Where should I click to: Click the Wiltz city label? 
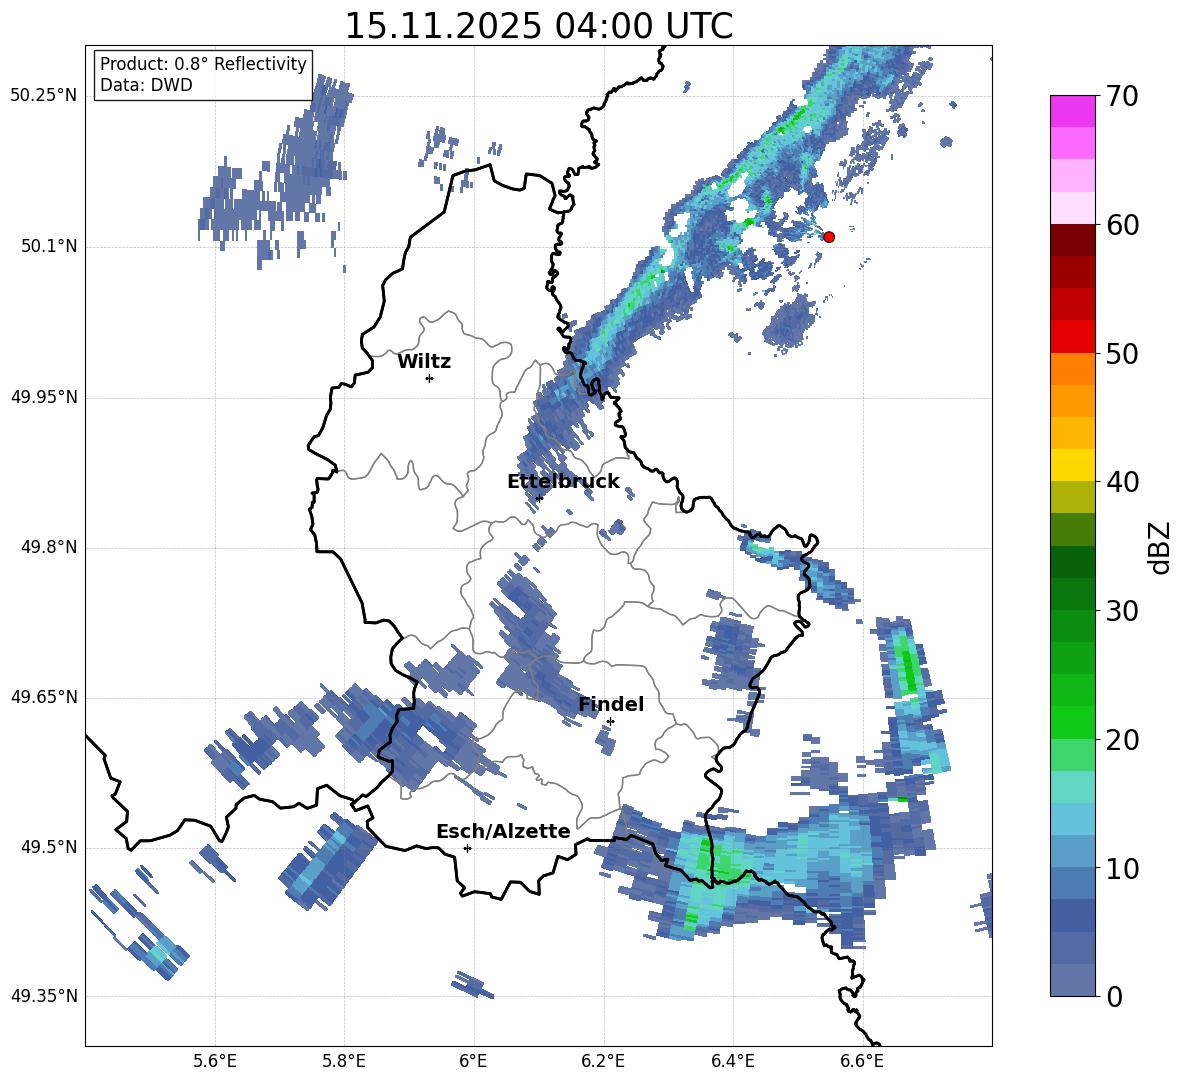coord(424,362)
